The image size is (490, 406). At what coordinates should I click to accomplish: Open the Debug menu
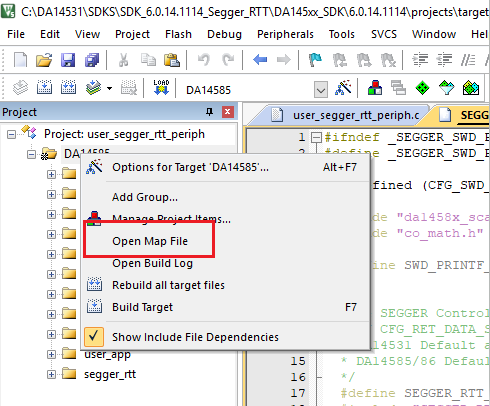click(224, 34)
